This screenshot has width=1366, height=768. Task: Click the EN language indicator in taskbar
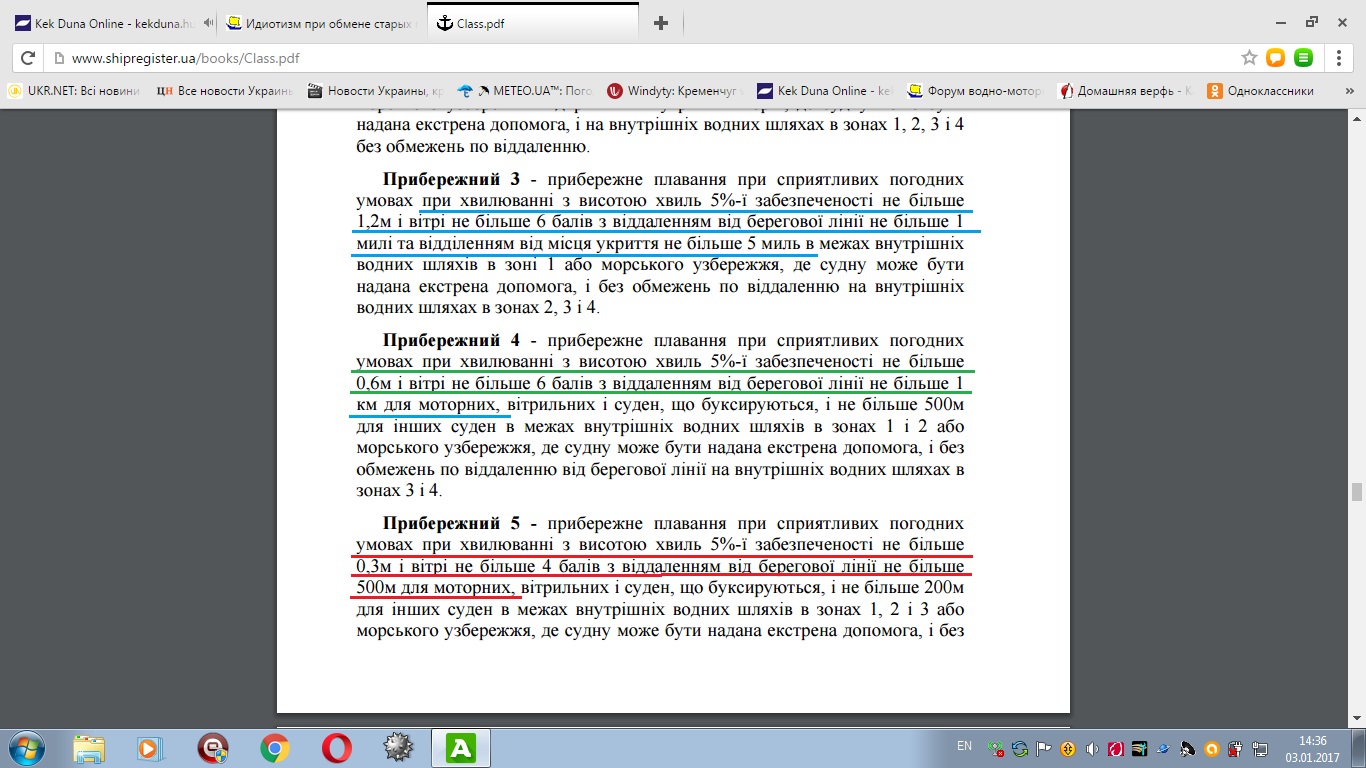click(x=964, y=746)
